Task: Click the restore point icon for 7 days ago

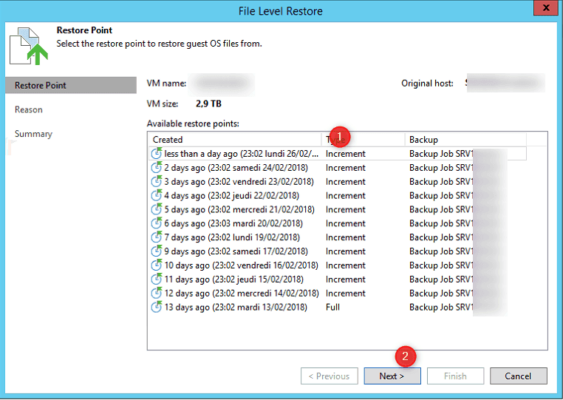Action: 156,237
